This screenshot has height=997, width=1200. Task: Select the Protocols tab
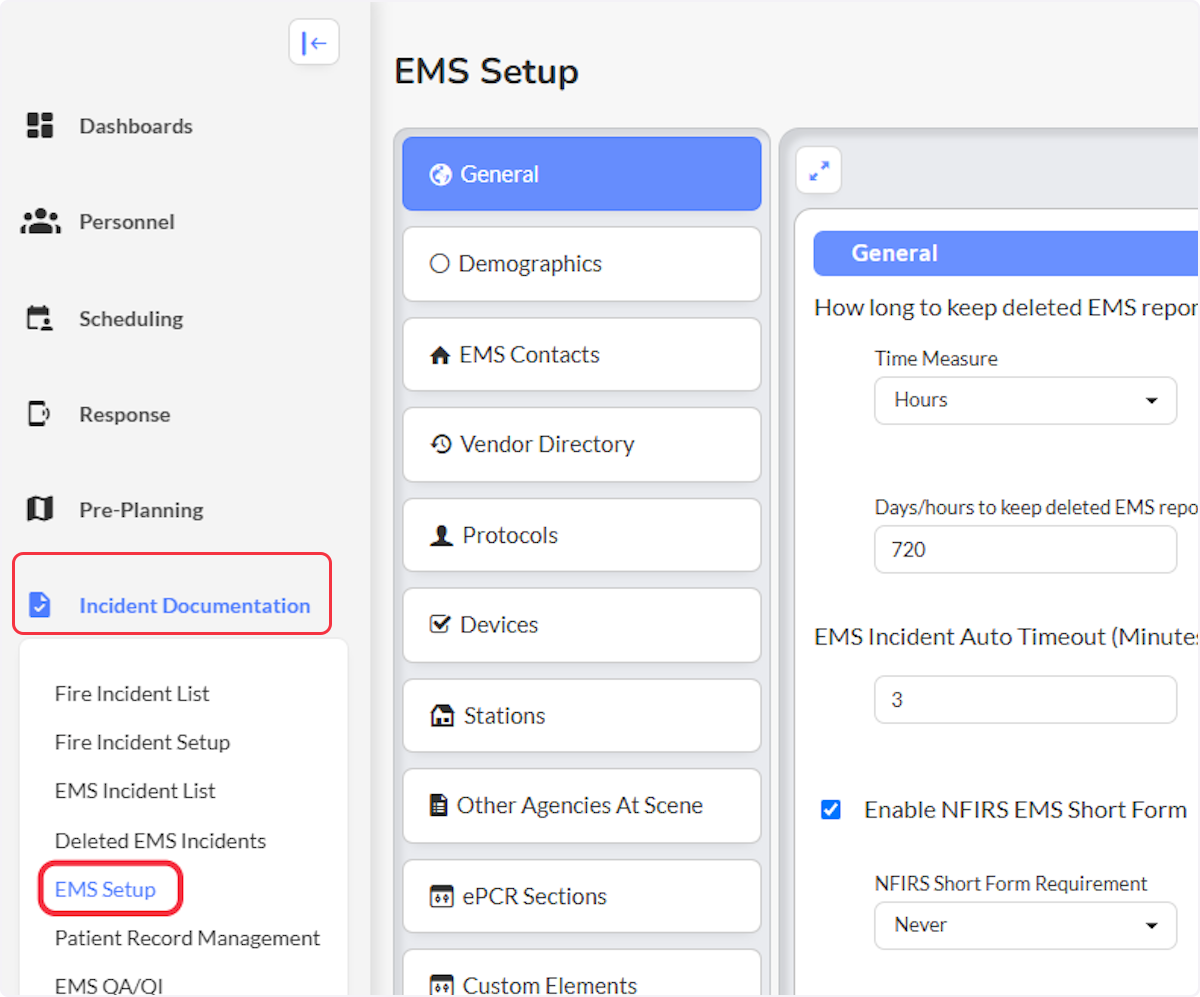(x=582, y=535)
